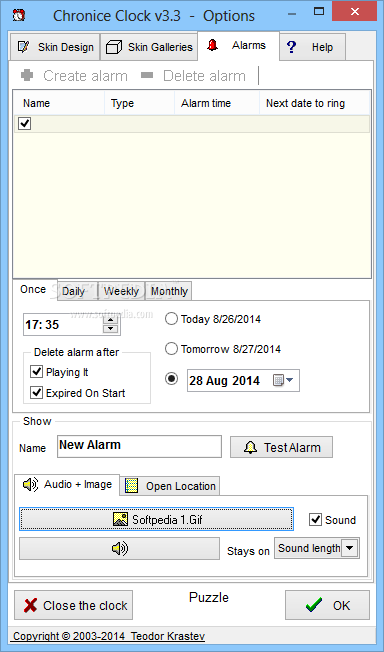Click the Type column header

click(139, 103)
